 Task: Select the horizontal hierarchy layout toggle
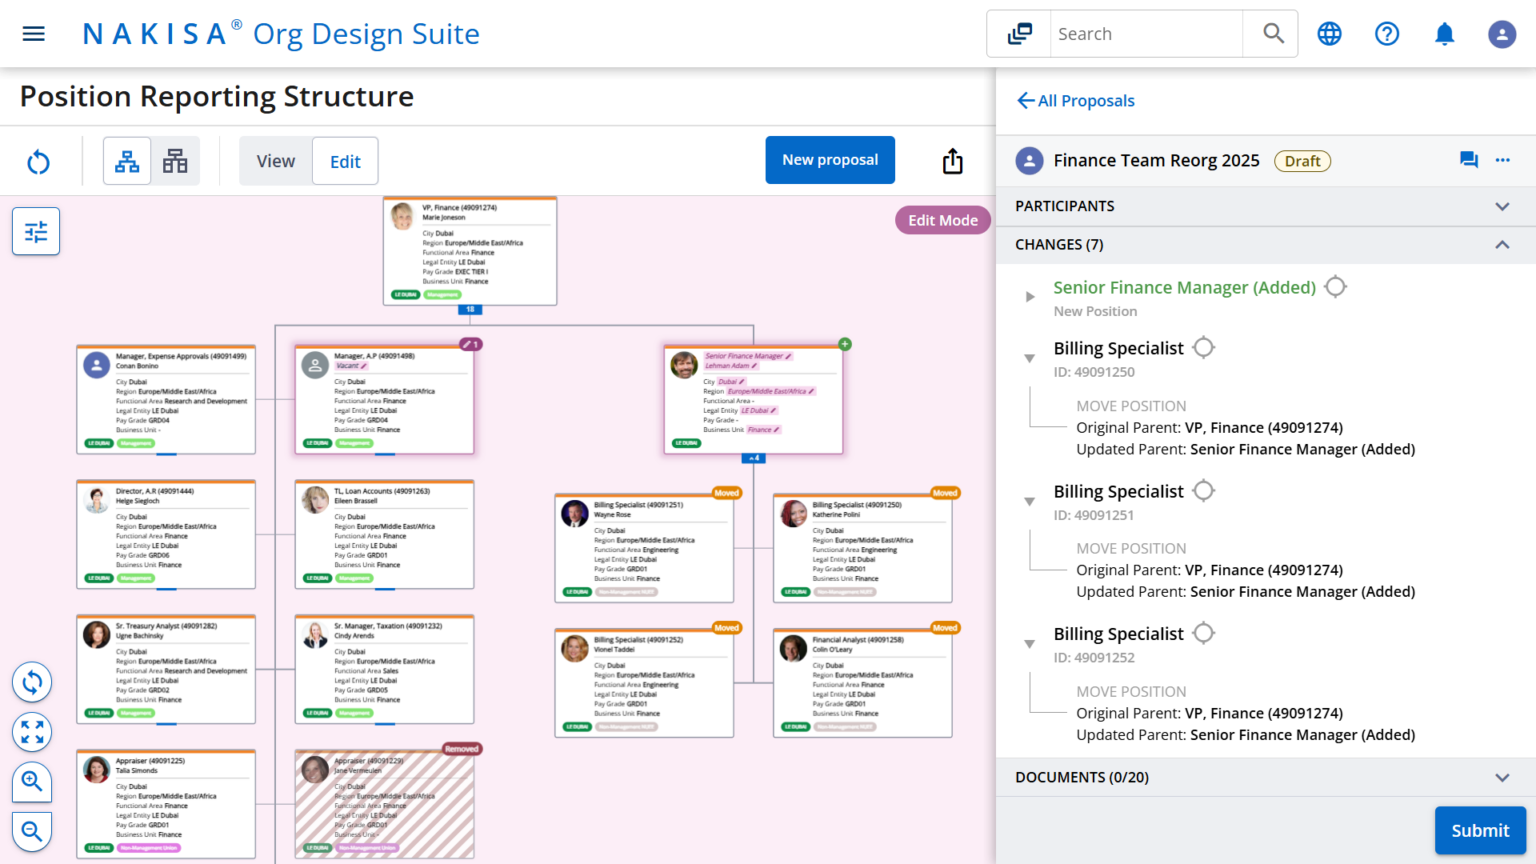[175, 160]
